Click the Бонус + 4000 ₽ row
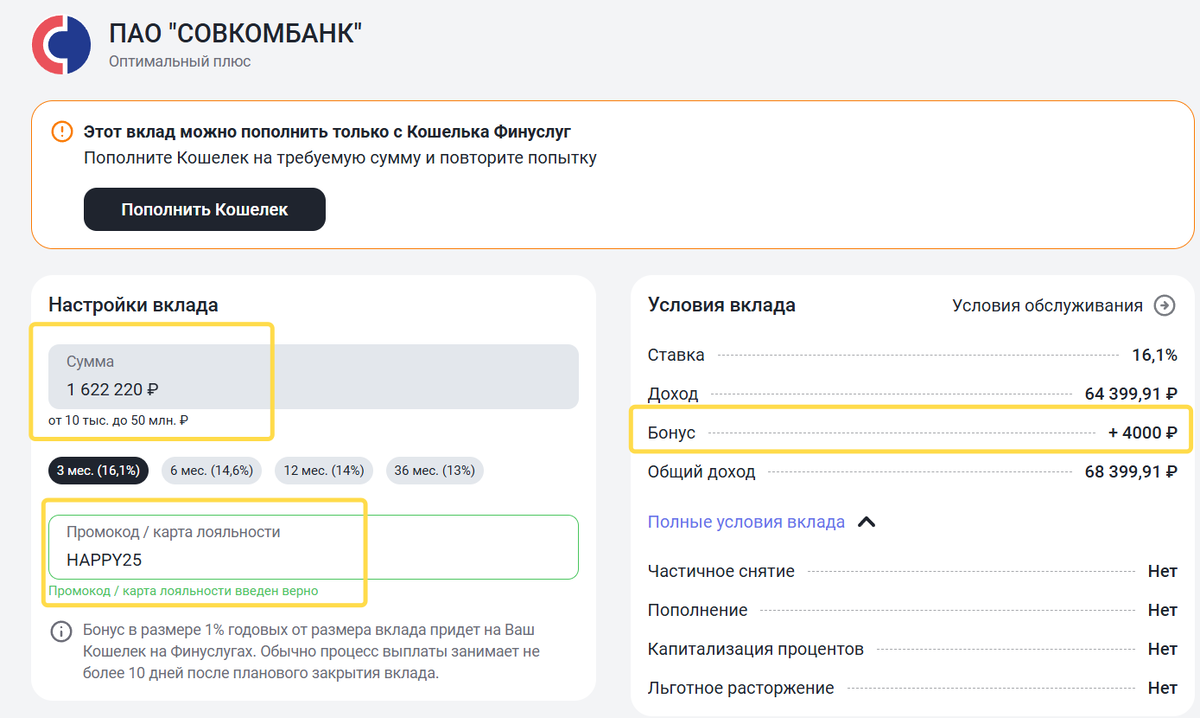Screen dimensions: 1200x718 click(x=912, y=433)
